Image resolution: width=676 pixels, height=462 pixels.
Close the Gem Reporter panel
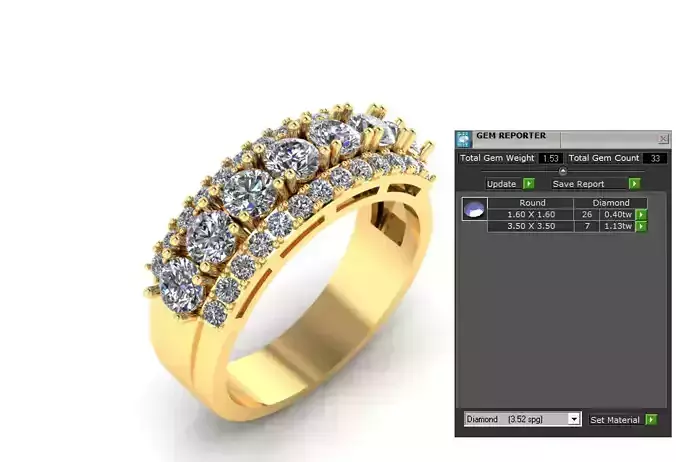(663, 139)
